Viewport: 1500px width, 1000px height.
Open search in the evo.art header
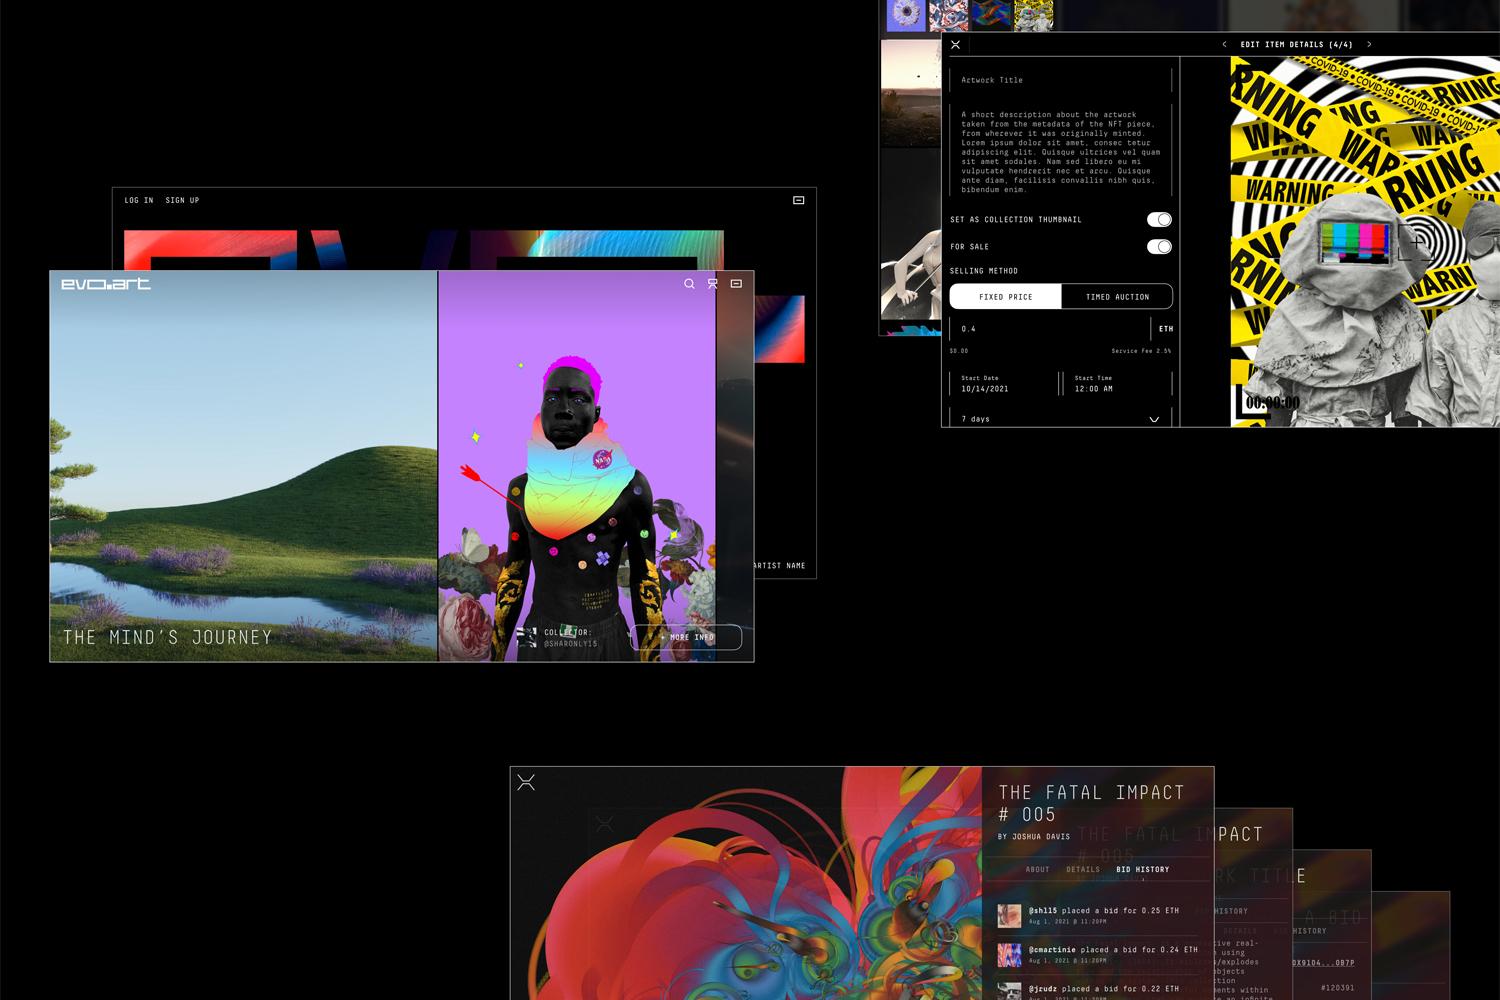click(689, 284)
